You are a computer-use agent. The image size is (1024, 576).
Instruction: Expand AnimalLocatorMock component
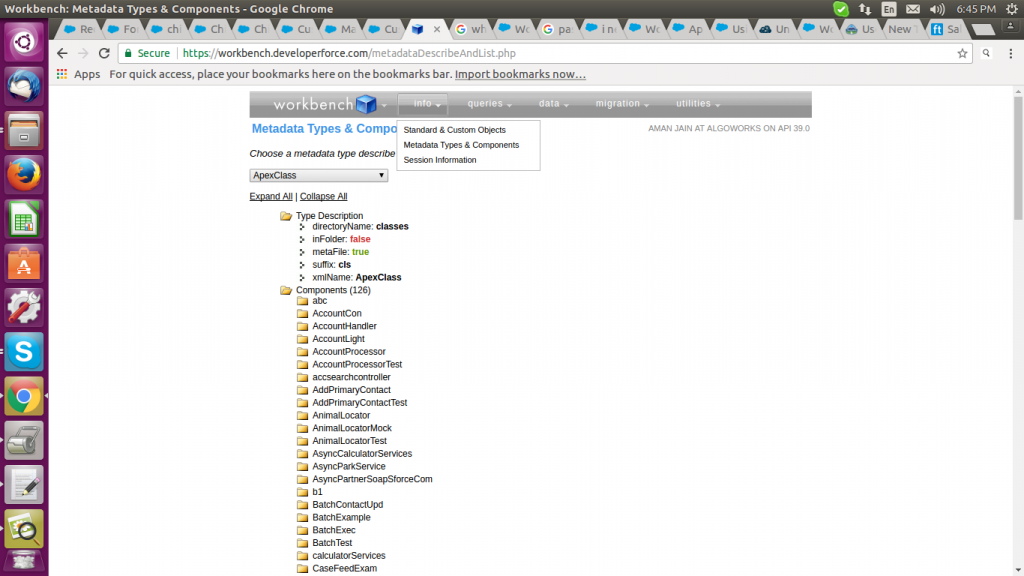[302, 428]
